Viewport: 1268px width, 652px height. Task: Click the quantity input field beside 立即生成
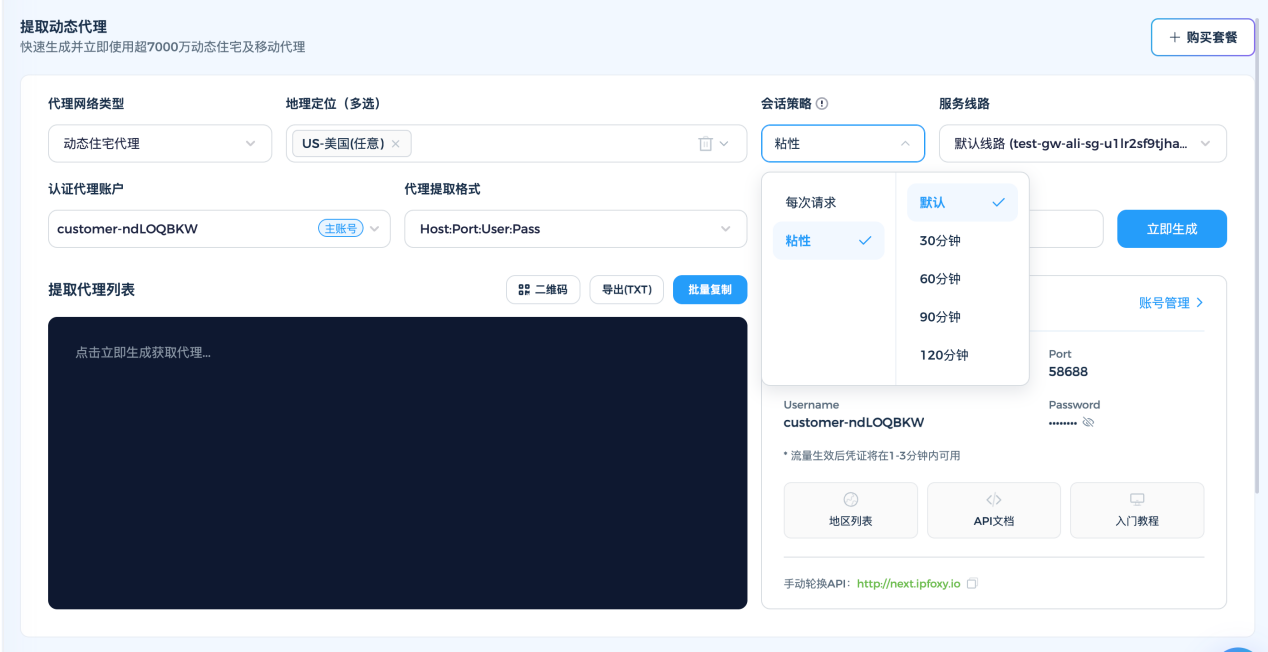1066,229
